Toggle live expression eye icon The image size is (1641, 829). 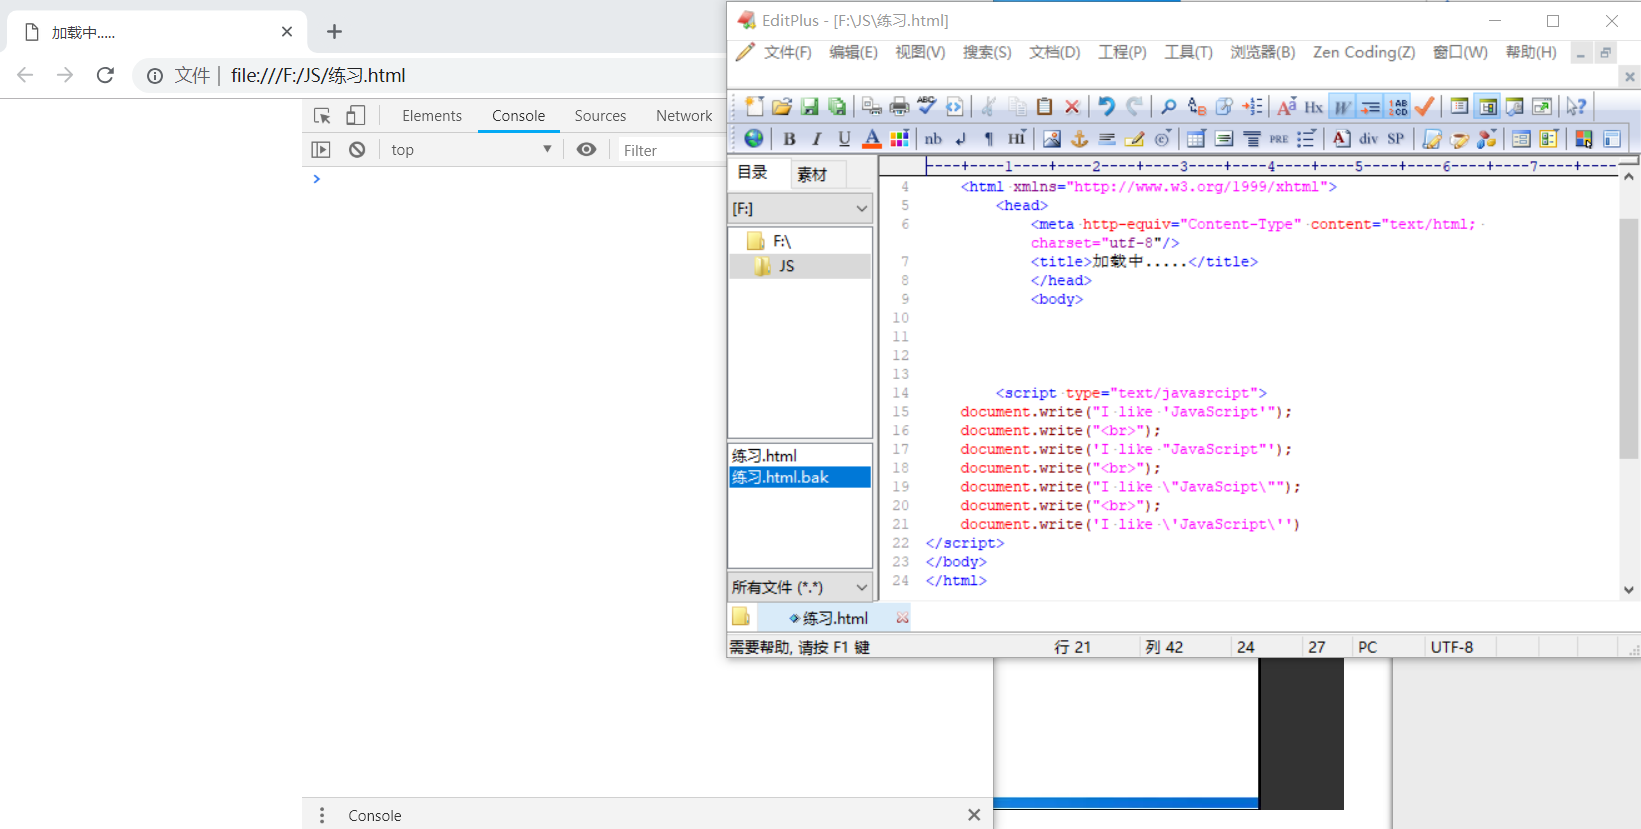(x=587, y=150)
